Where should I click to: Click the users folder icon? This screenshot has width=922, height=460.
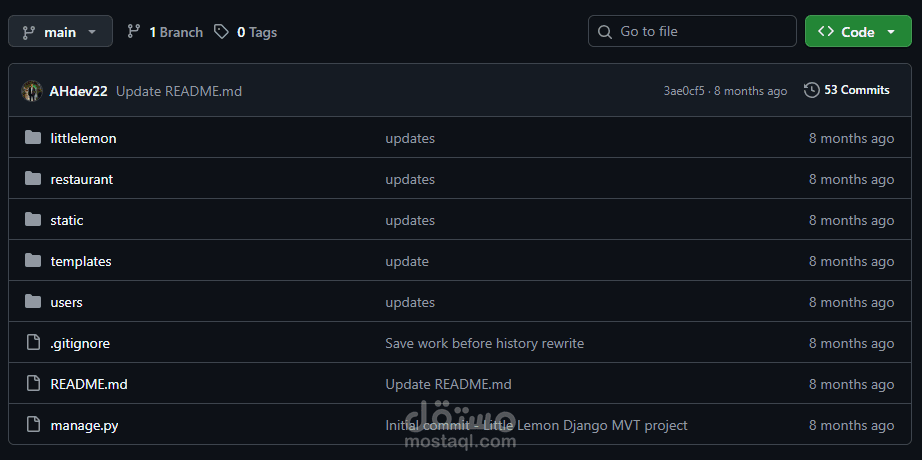tap(33, 301)
